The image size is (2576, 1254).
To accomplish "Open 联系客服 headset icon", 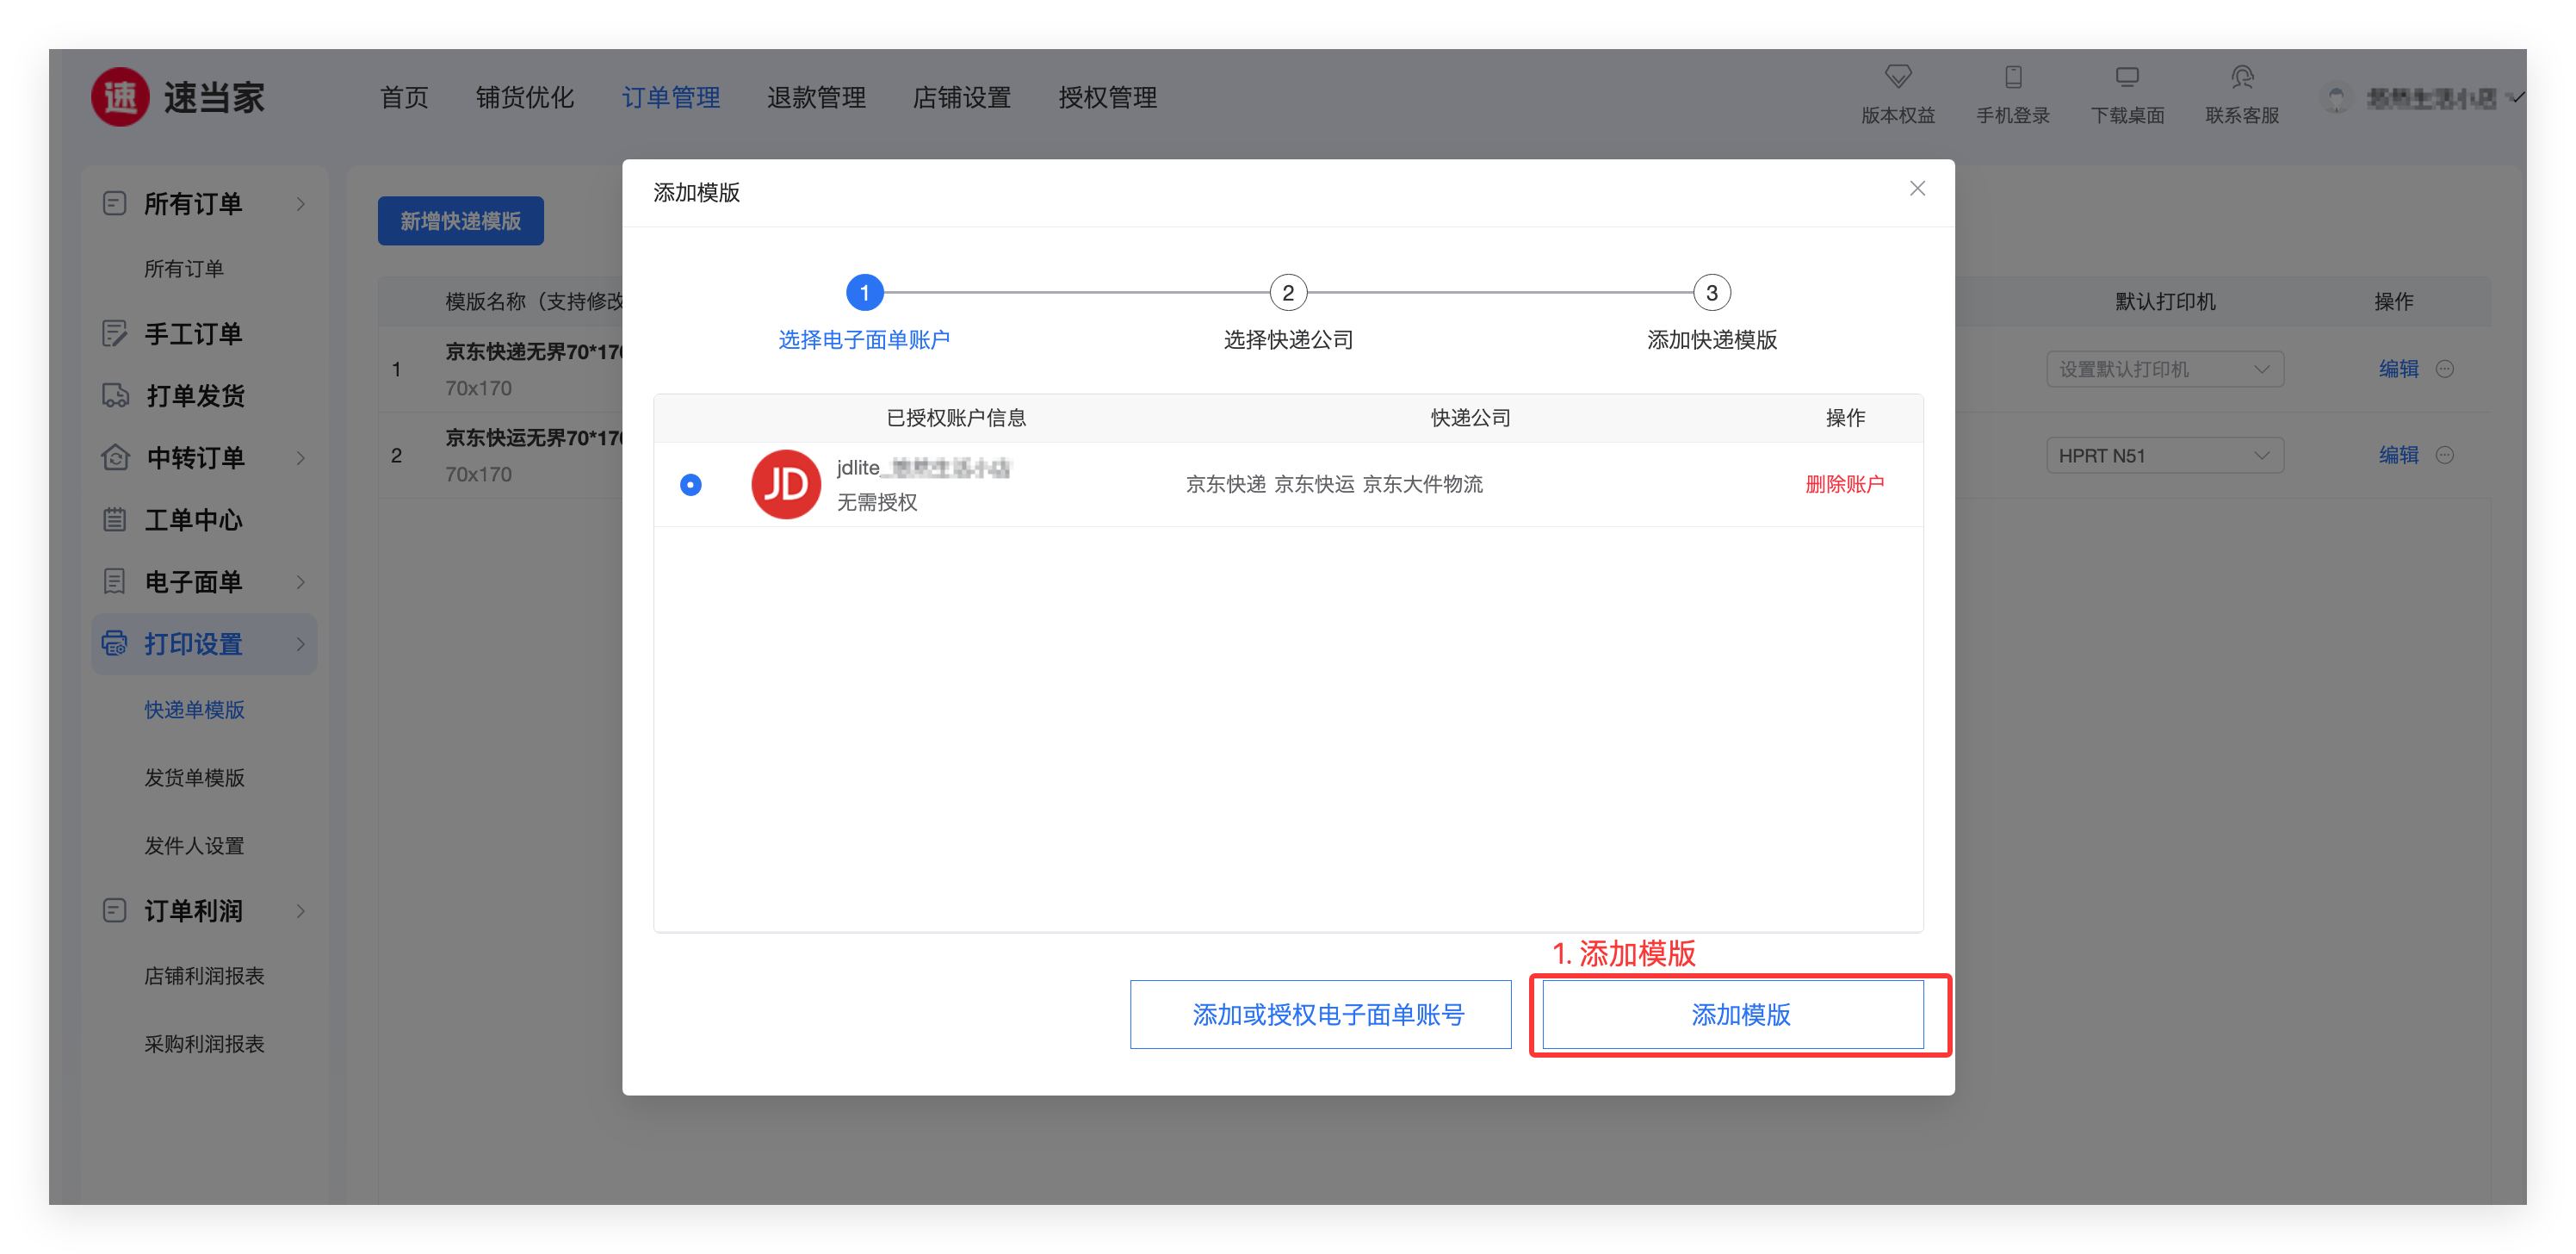I will pyautogui.click(x=2241, y=77).
